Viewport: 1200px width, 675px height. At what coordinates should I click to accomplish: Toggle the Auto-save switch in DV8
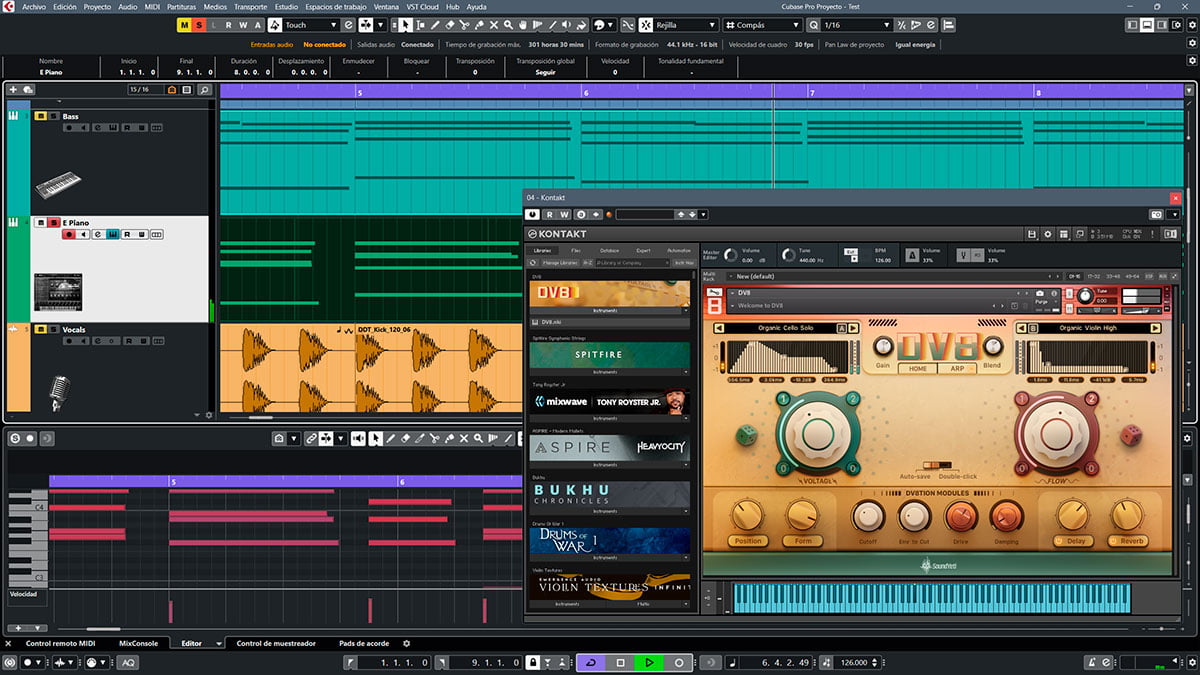[x=937, y=465]
